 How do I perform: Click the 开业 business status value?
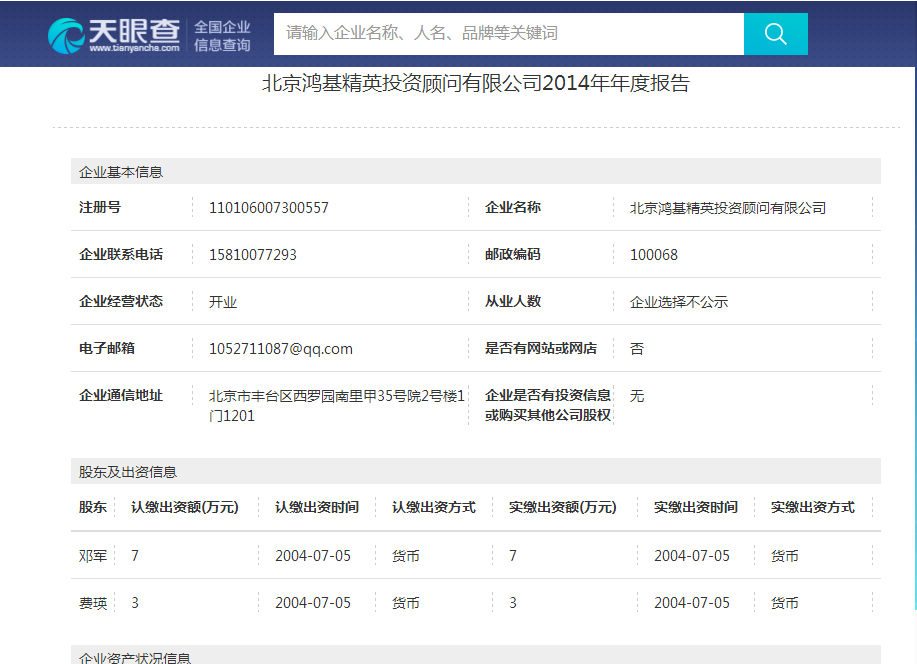click(222, 302)
